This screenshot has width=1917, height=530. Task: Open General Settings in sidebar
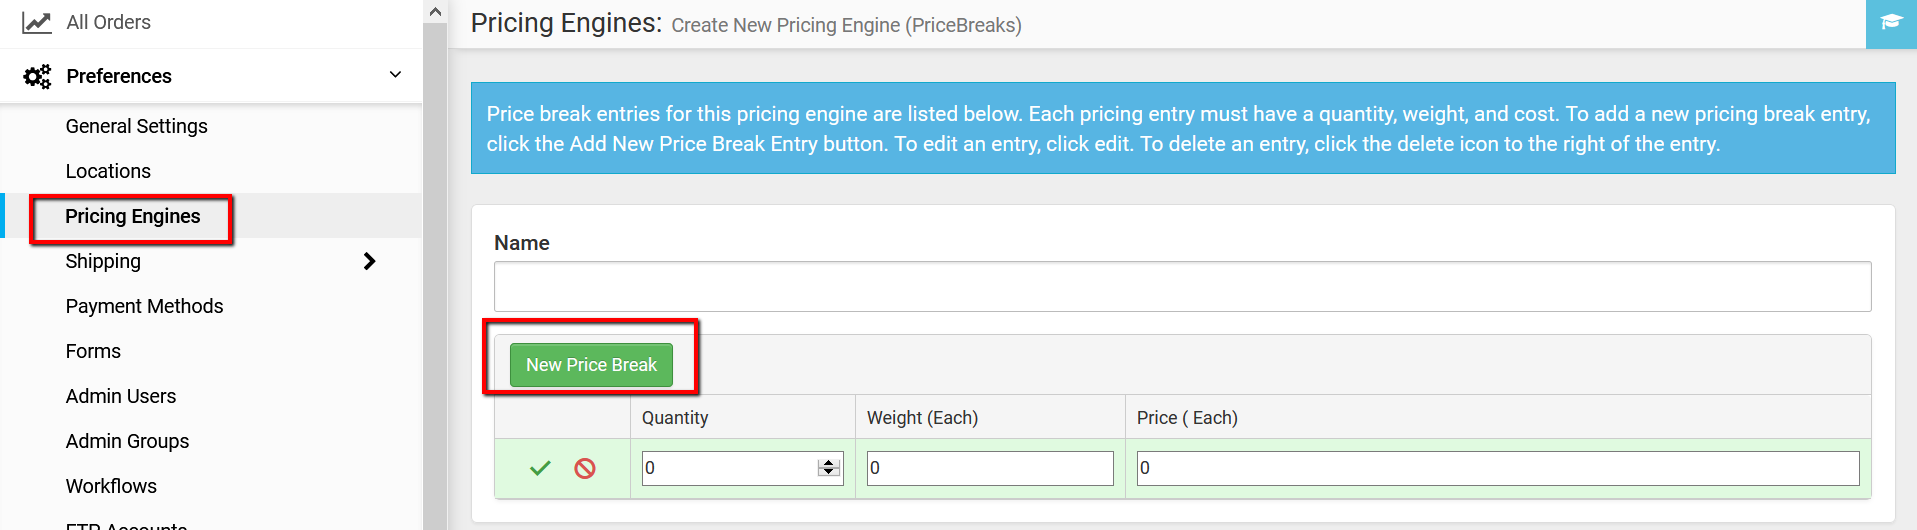coord(137,126)
